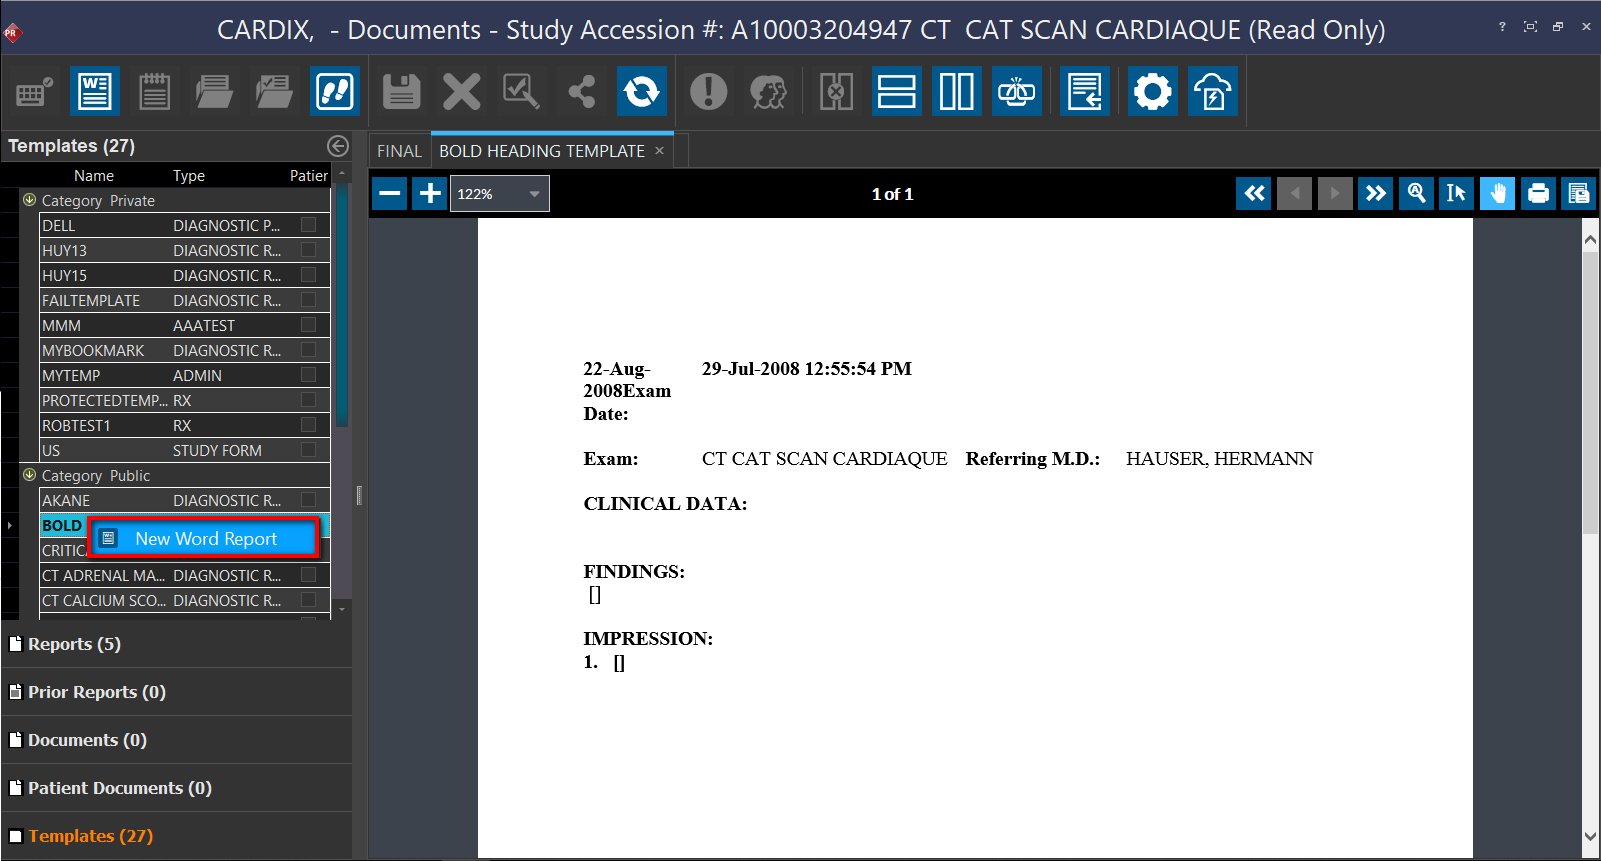Choose New Word Report from context menu
Image resolution: width=1601 pixels, height=861 pixels.
(x=205, y=539)
